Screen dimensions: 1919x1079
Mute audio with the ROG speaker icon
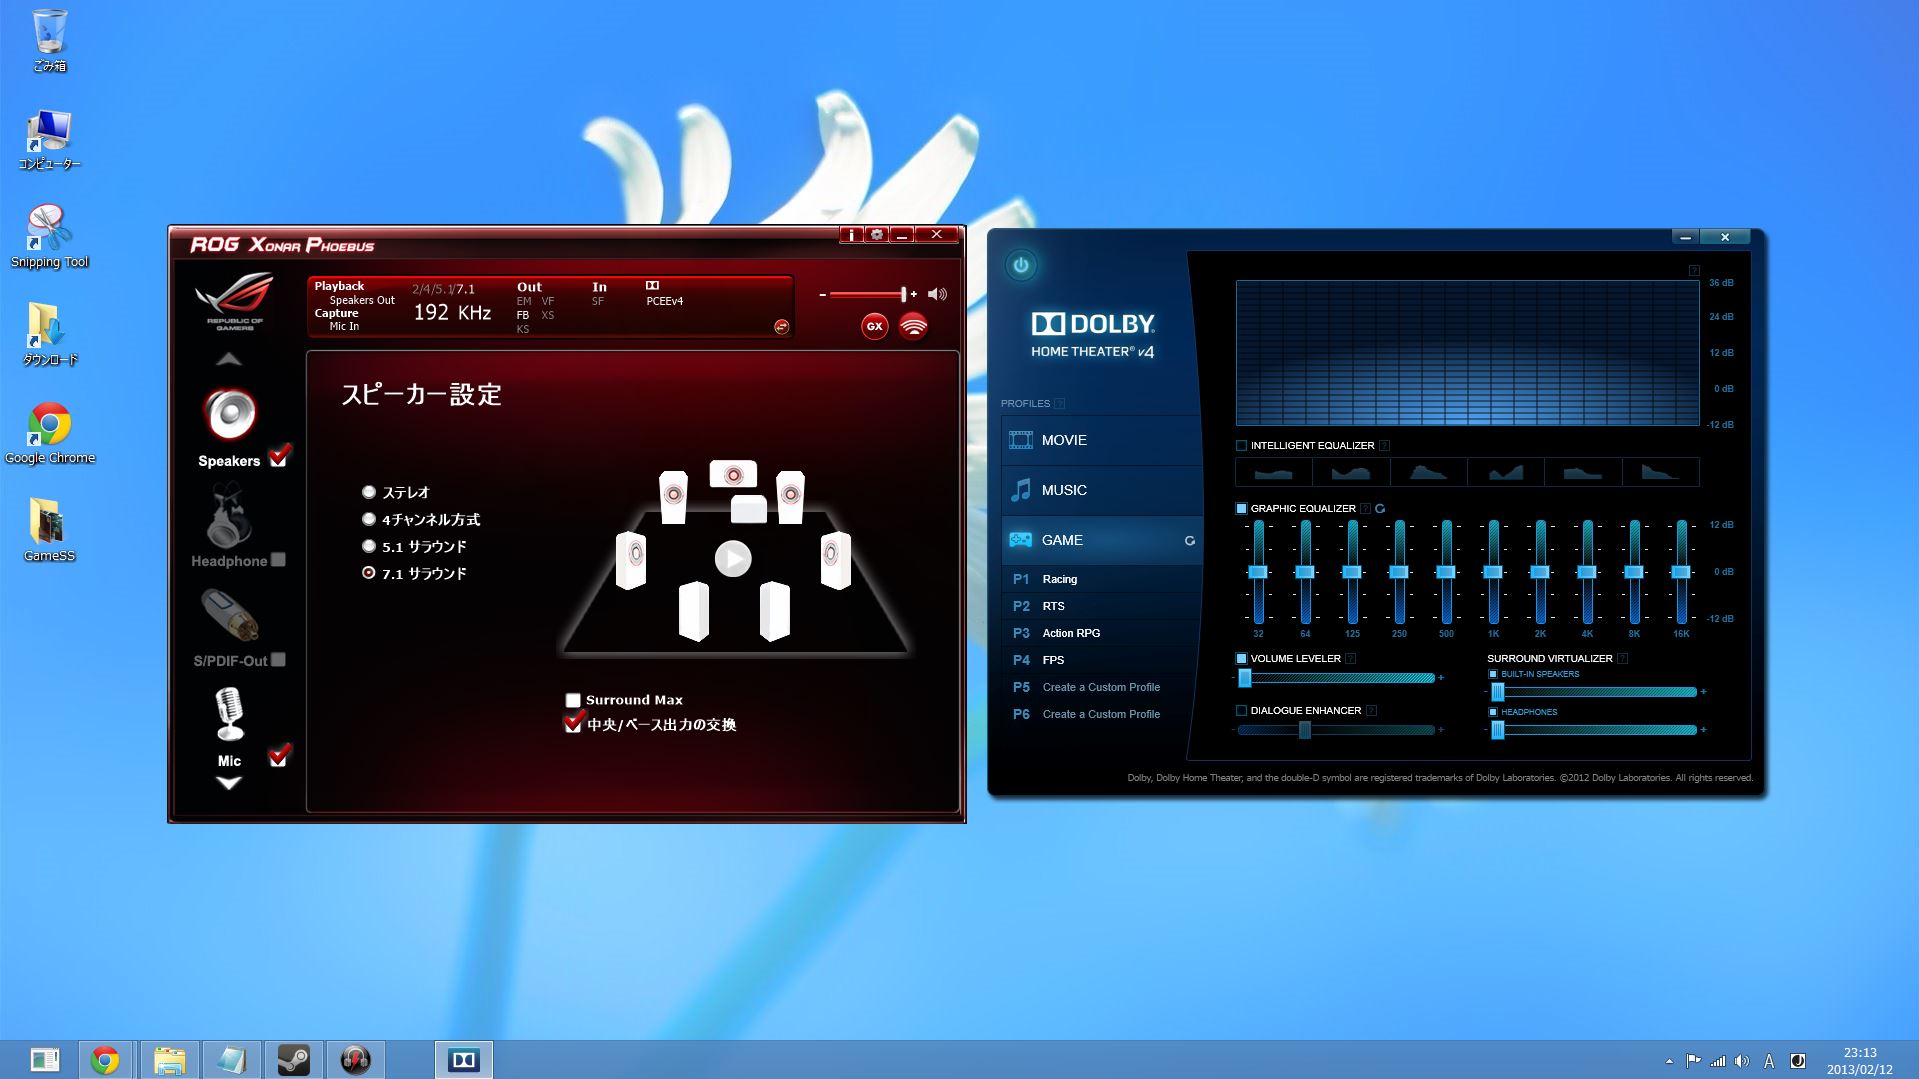click(x=937, y=294)
